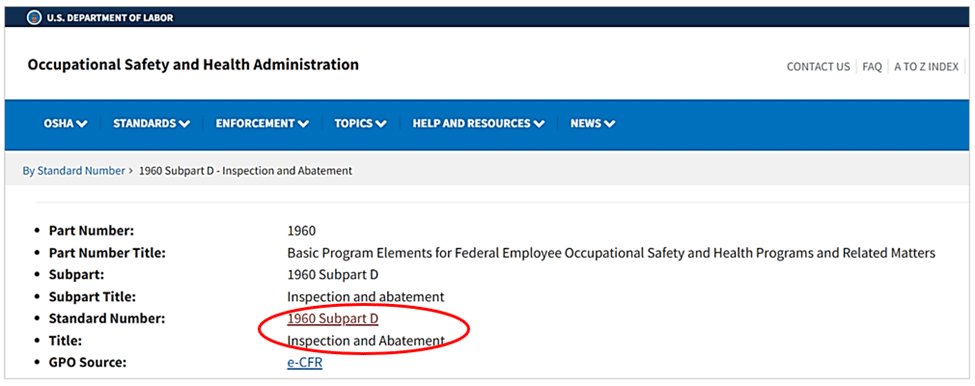Open the TOPICS menu

360,124
